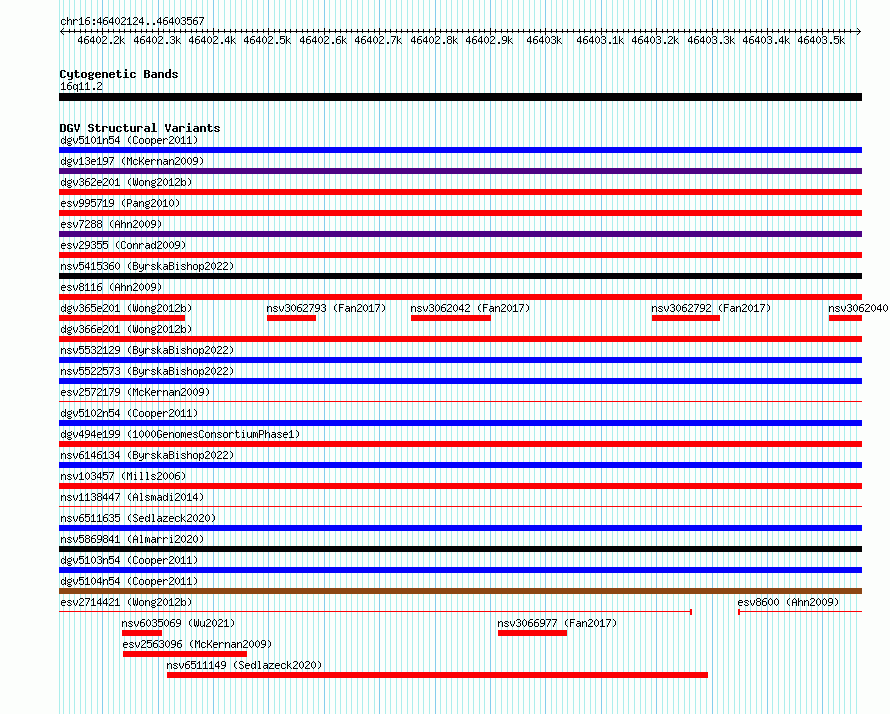Viewport: 890px width, 714px height.
Task: Open nsv5532129 (ByrskaBishop2022) label
Action: pyautogui.click(x=147, y=350)
